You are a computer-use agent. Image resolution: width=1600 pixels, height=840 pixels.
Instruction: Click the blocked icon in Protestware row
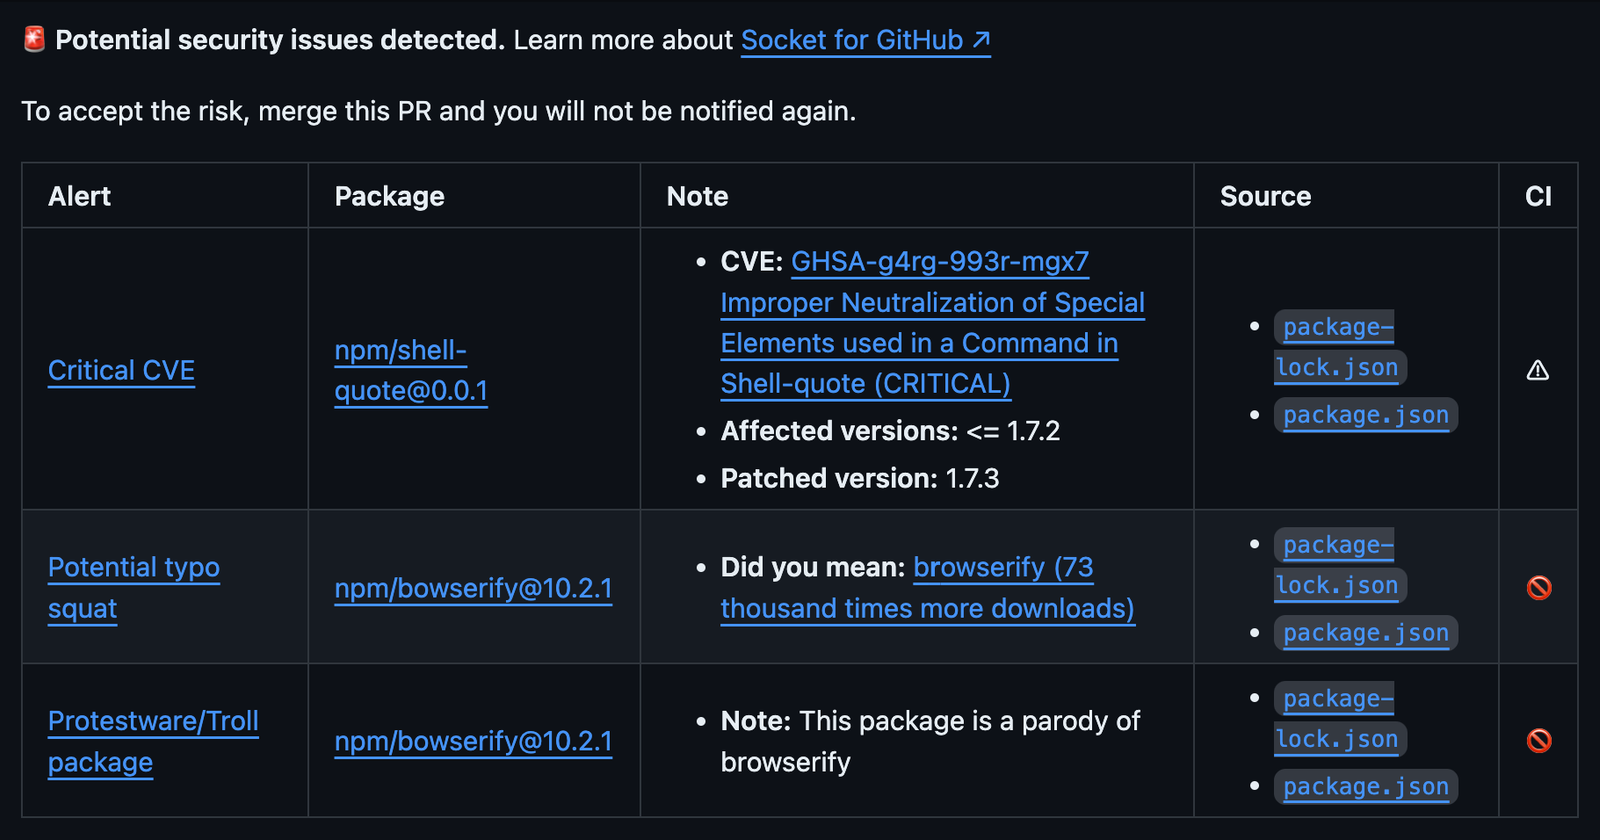[1539, 741]
